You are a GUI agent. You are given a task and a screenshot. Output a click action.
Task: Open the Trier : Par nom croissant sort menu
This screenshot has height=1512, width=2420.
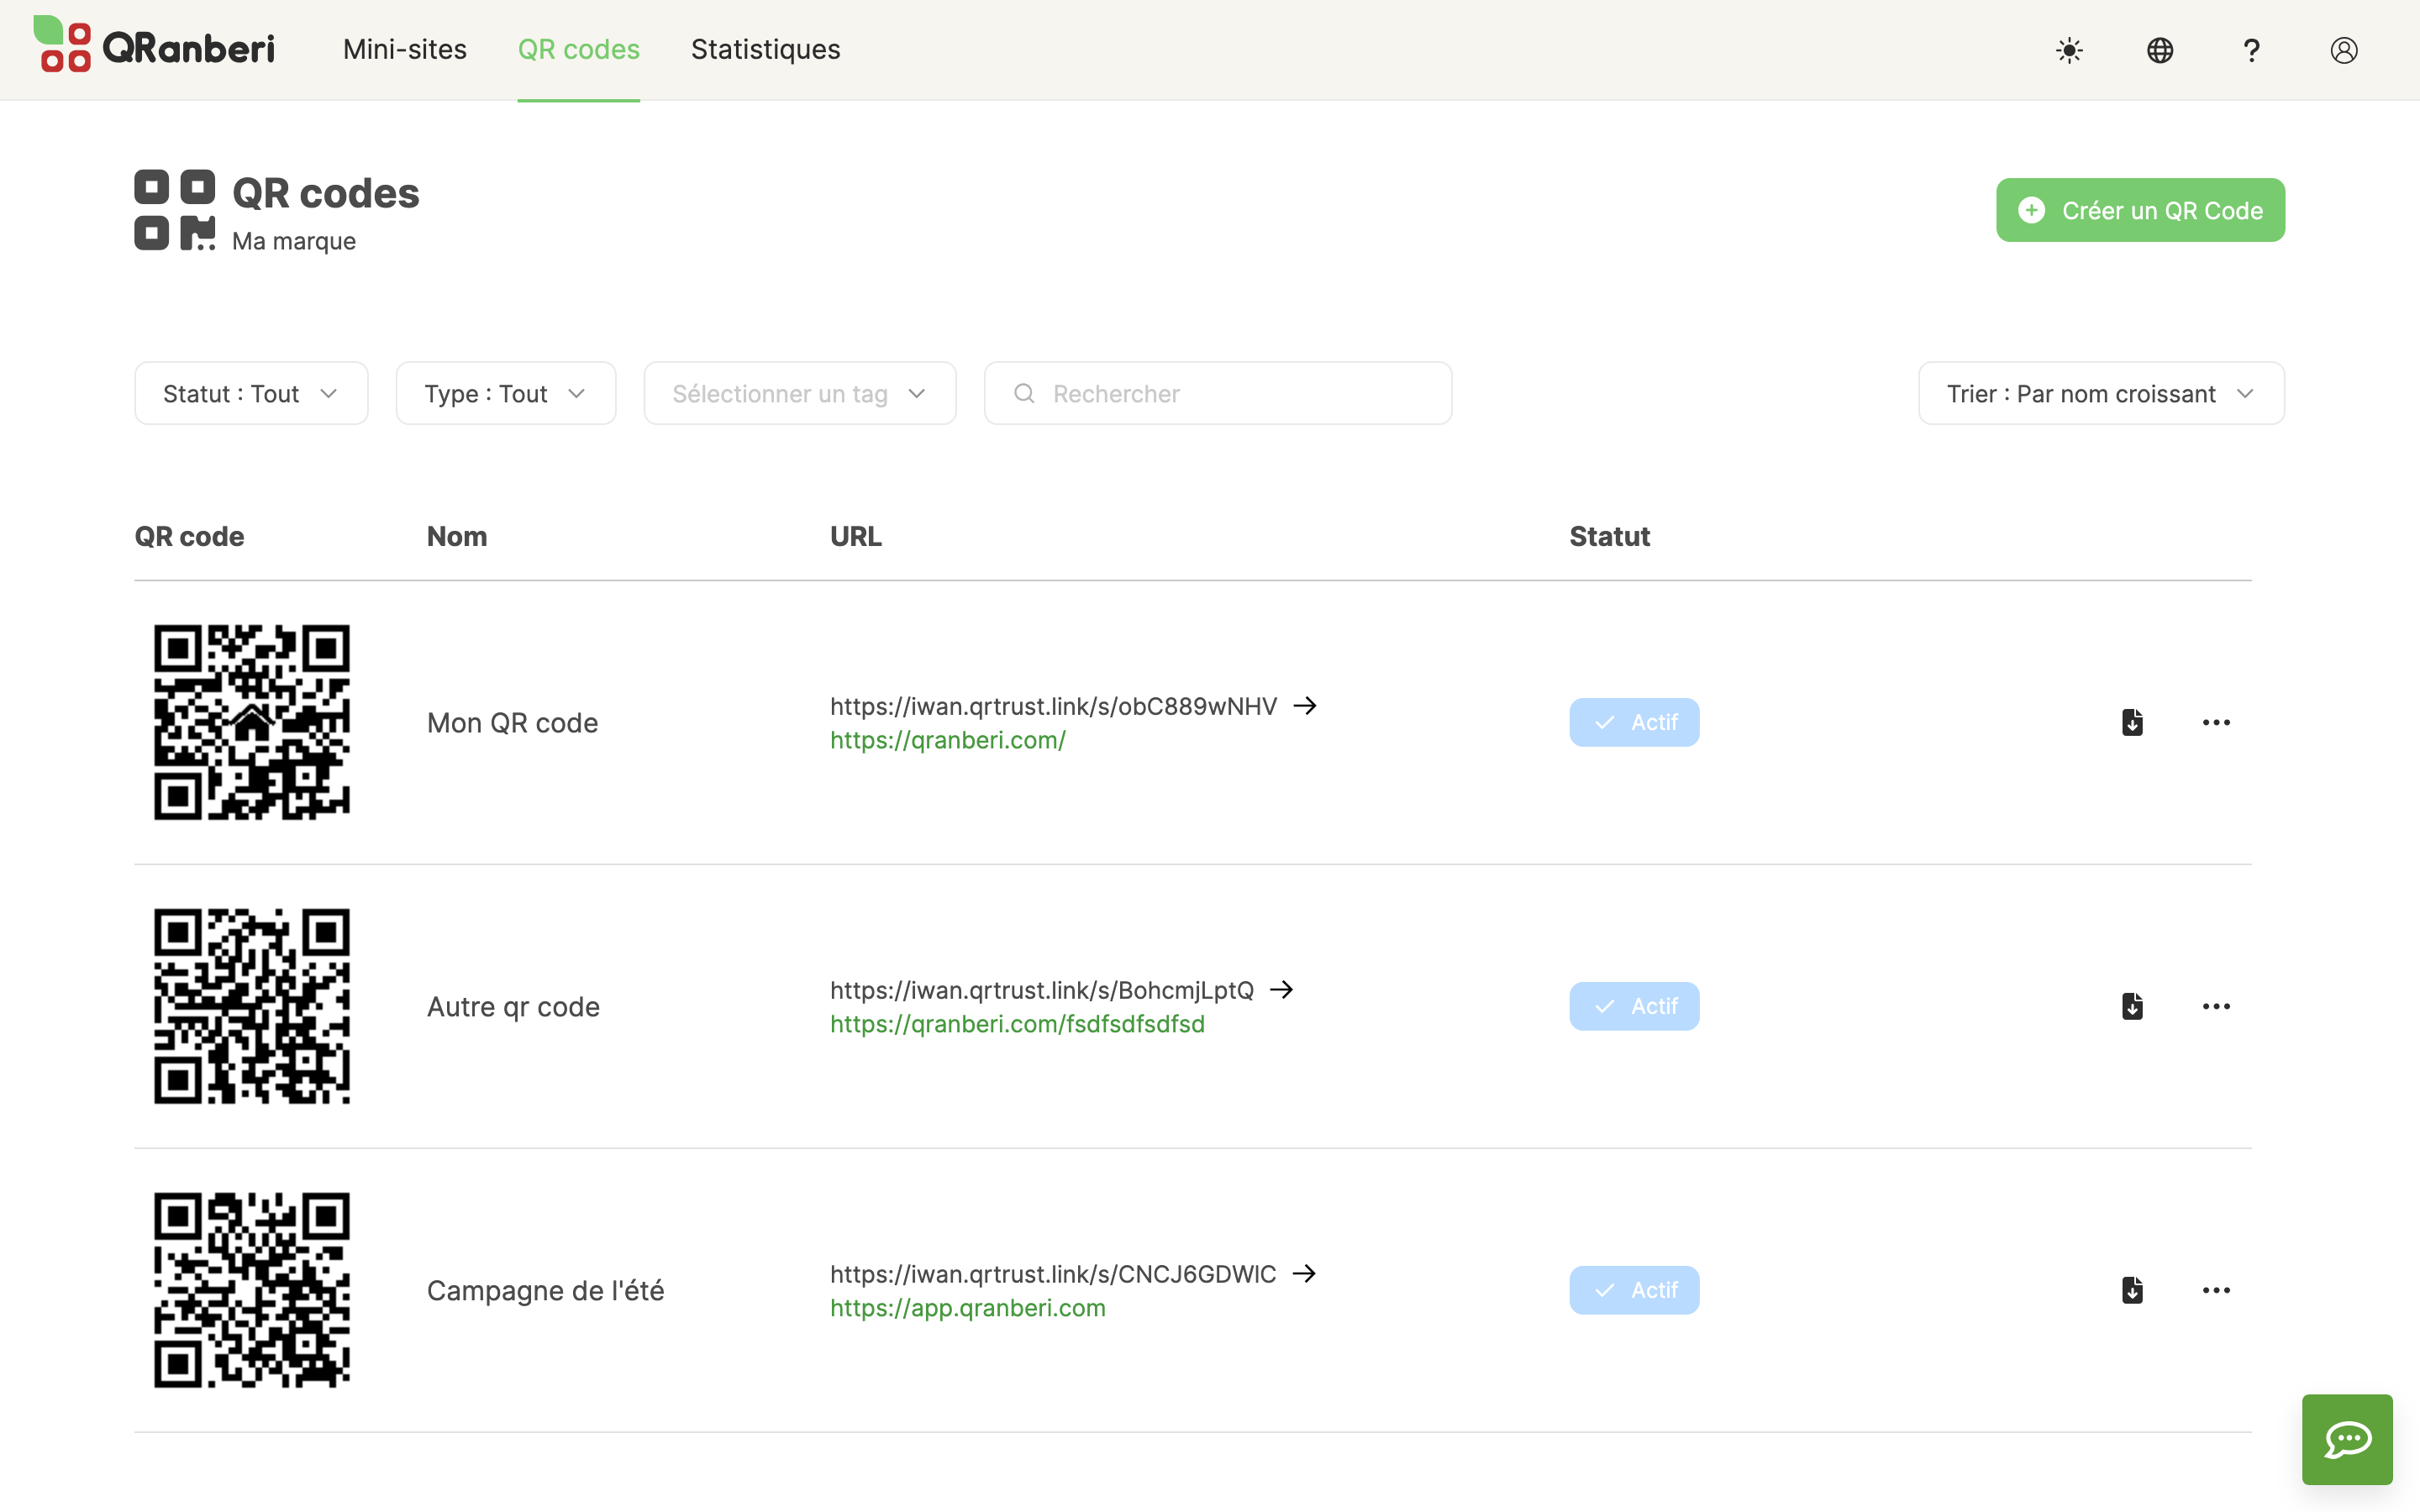coord(2100,394)
